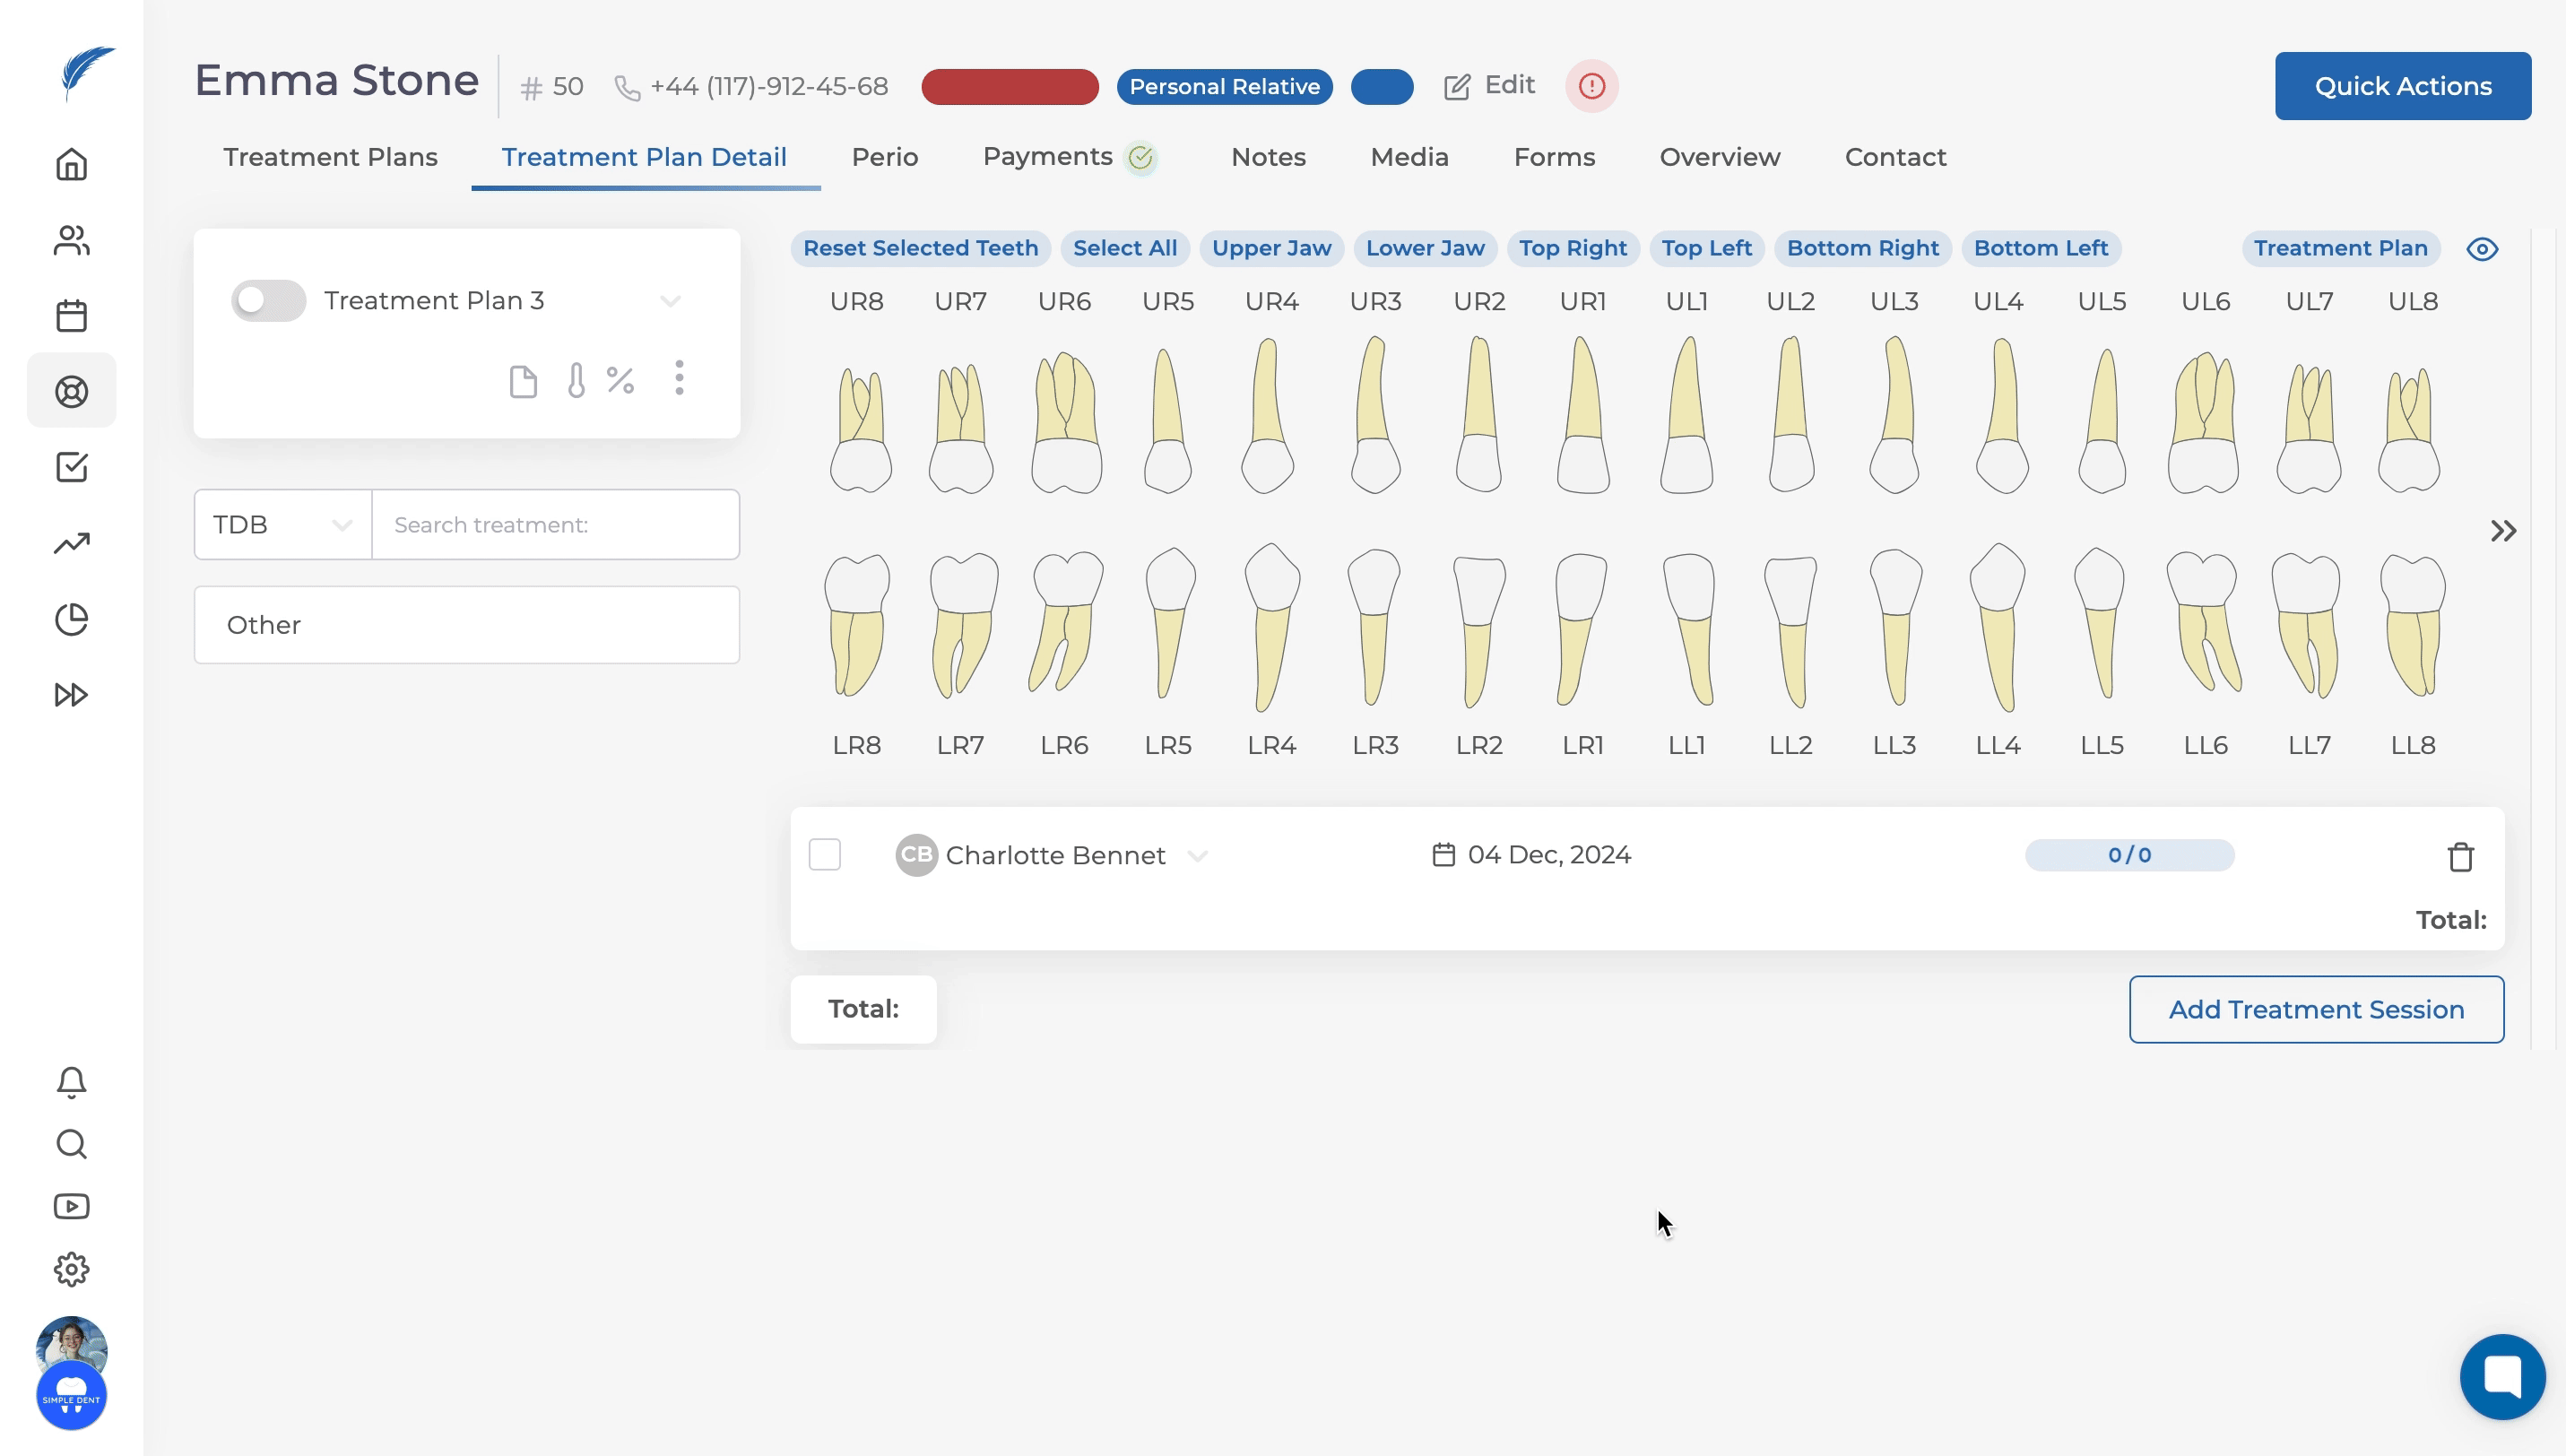
Task: Toggle the eye visibility icon near Treatment Plan
Action: point(2481,249)
